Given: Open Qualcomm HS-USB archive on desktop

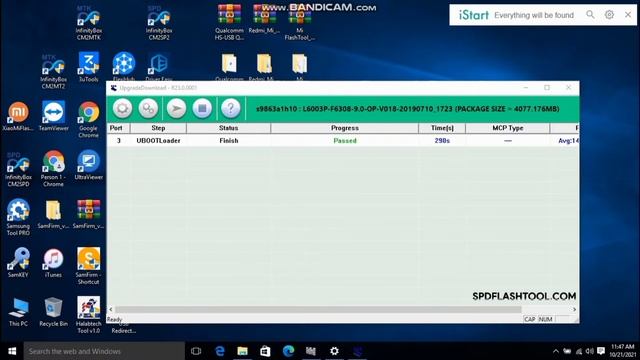Looking at the screenshot, I should point(229,23).
